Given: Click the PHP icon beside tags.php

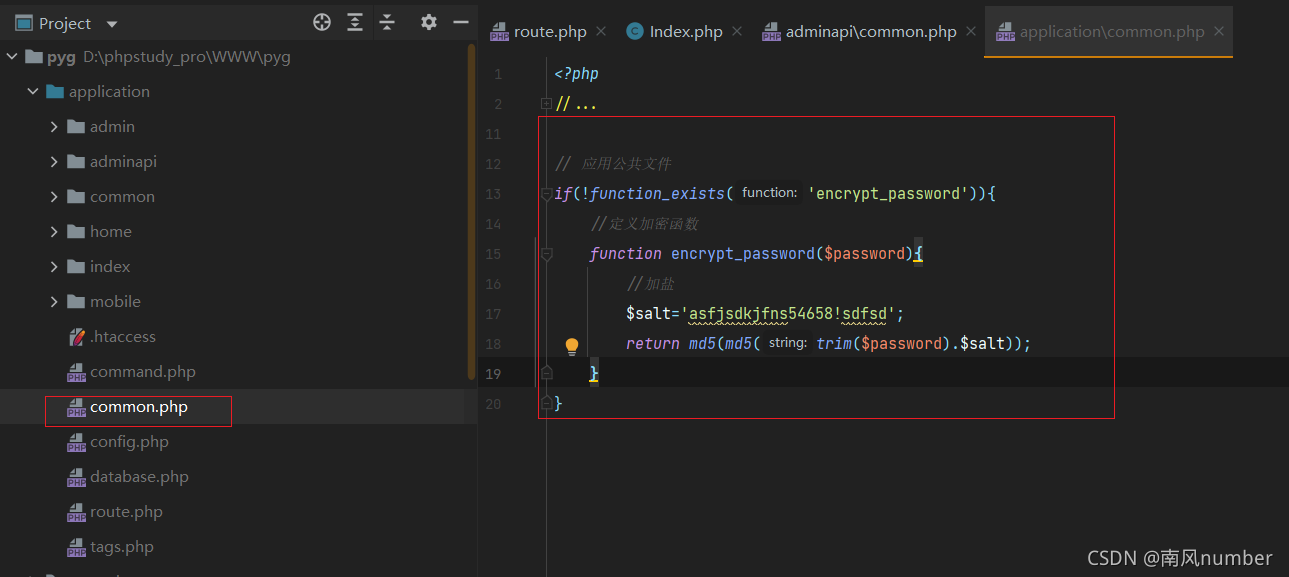Looking at the screenshot, I should [76, 548].
